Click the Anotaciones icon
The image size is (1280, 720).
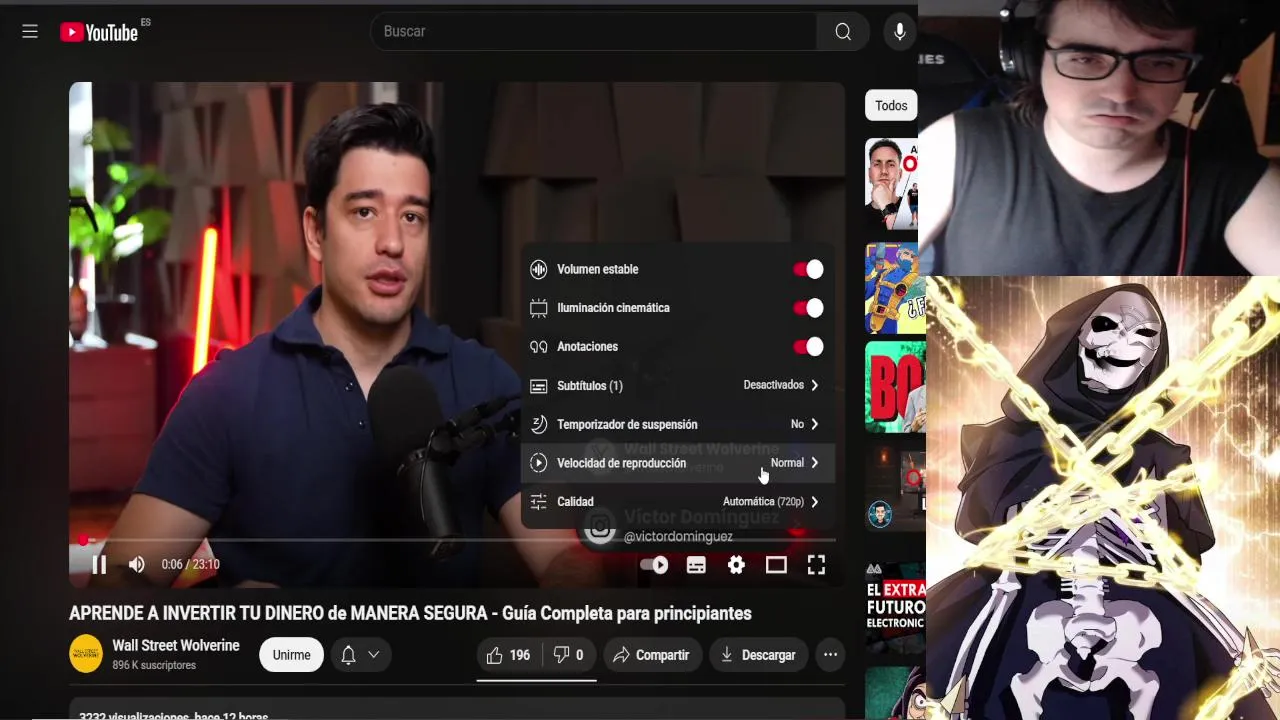pyautogui.click(x=539, y=347)
